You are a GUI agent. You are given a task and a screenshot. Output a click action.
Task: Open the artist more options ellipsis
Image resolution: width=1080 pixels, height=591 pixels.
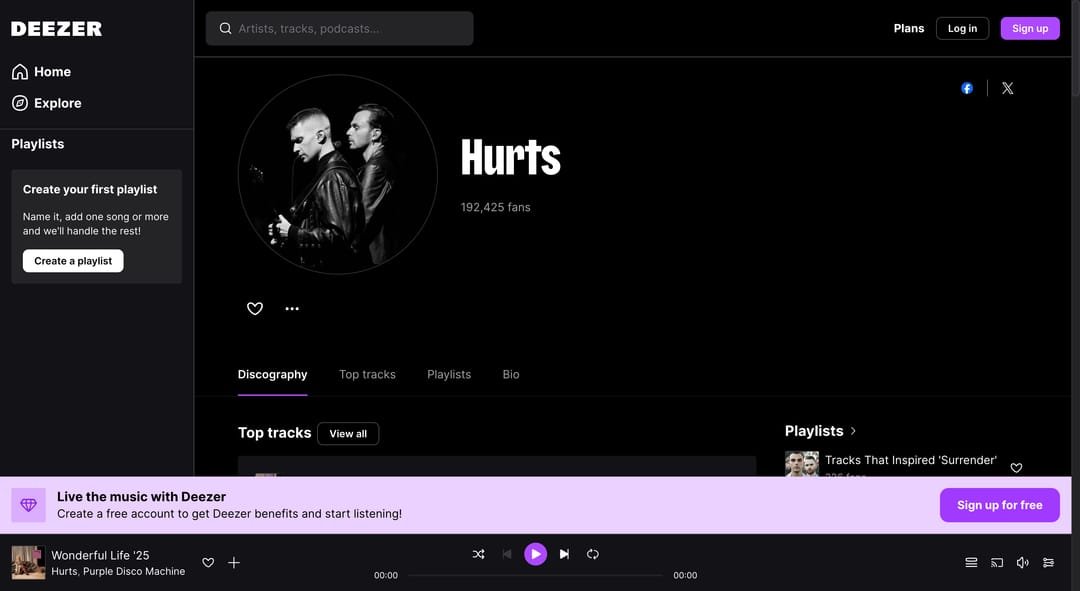[x=292, y=309]
